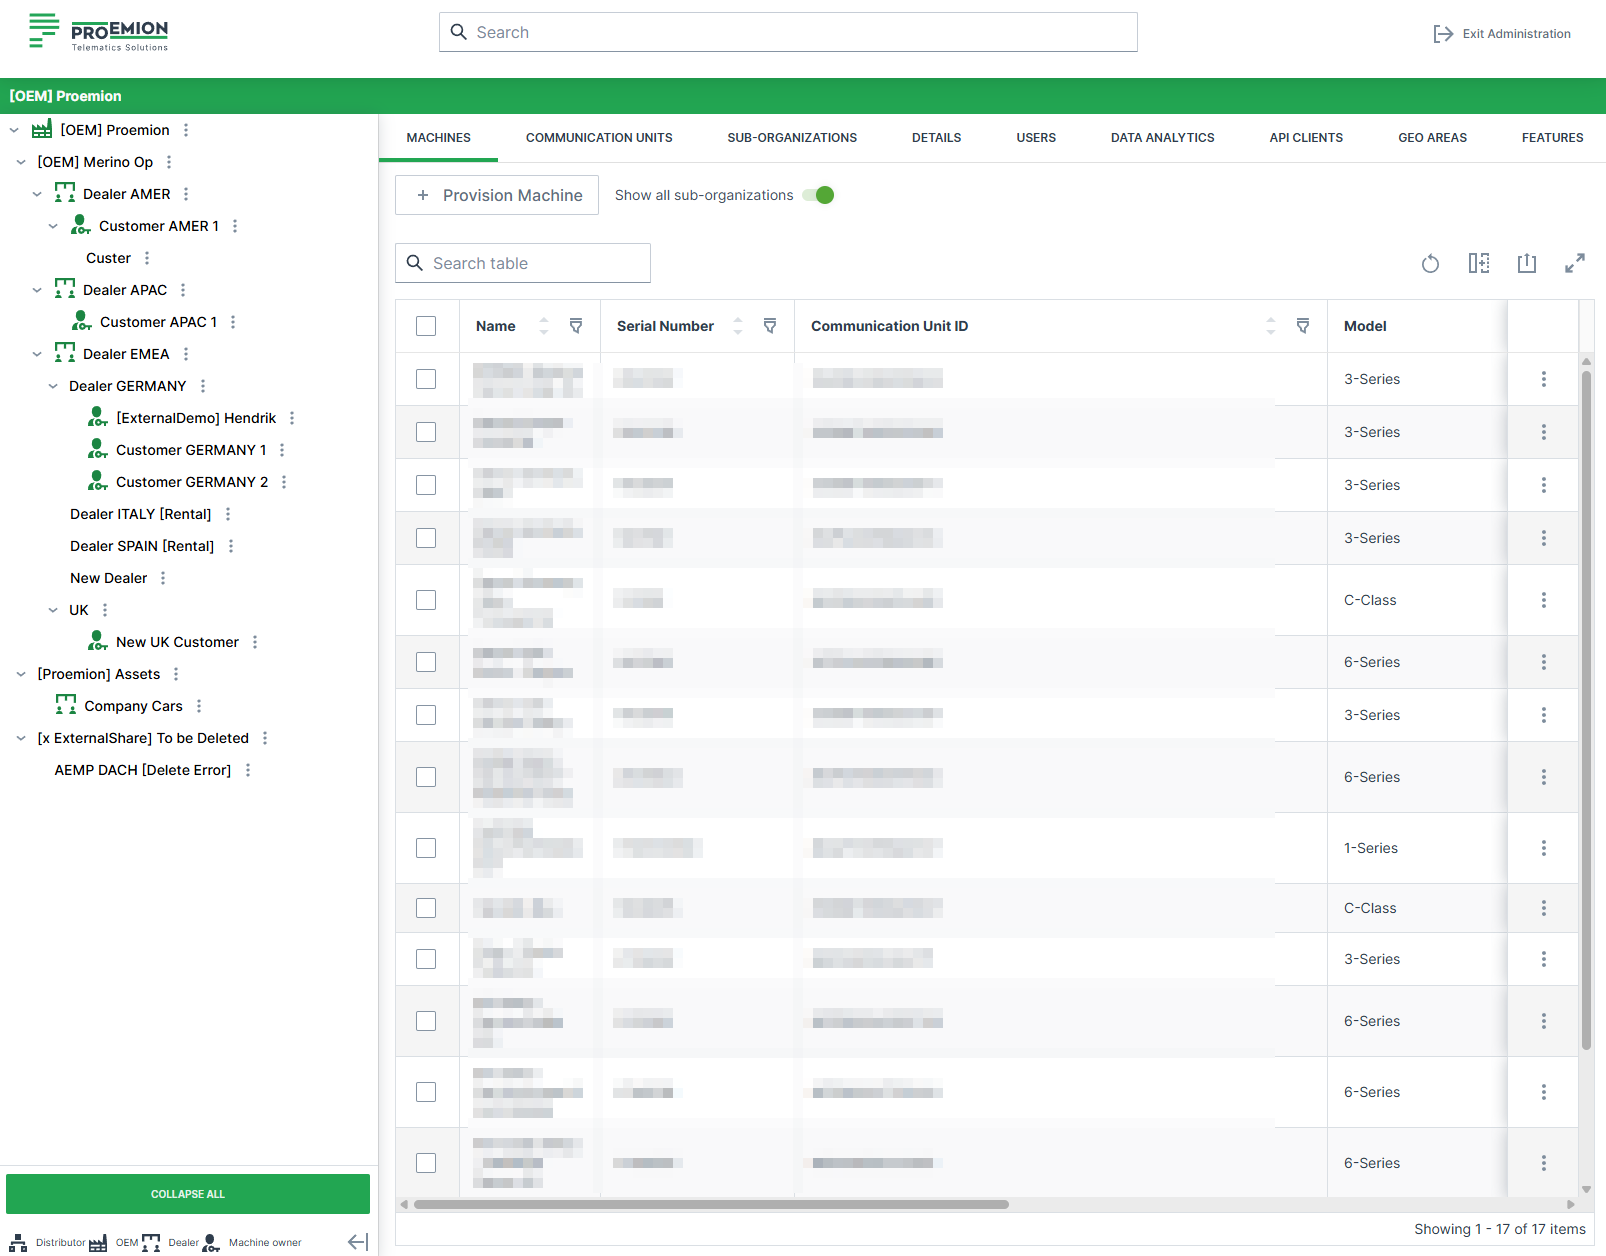Collapse the [OEM] Merino Op node

(21, 162)
